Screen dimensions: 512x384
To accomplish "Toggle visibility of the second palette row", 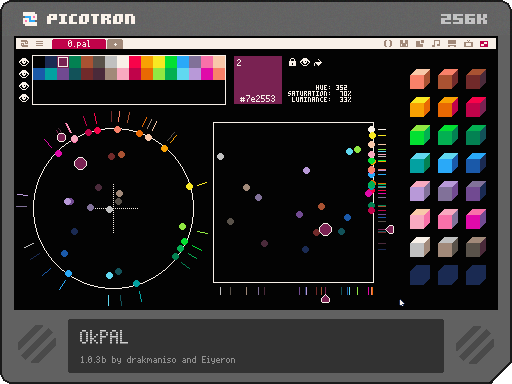I will (24, 74).
